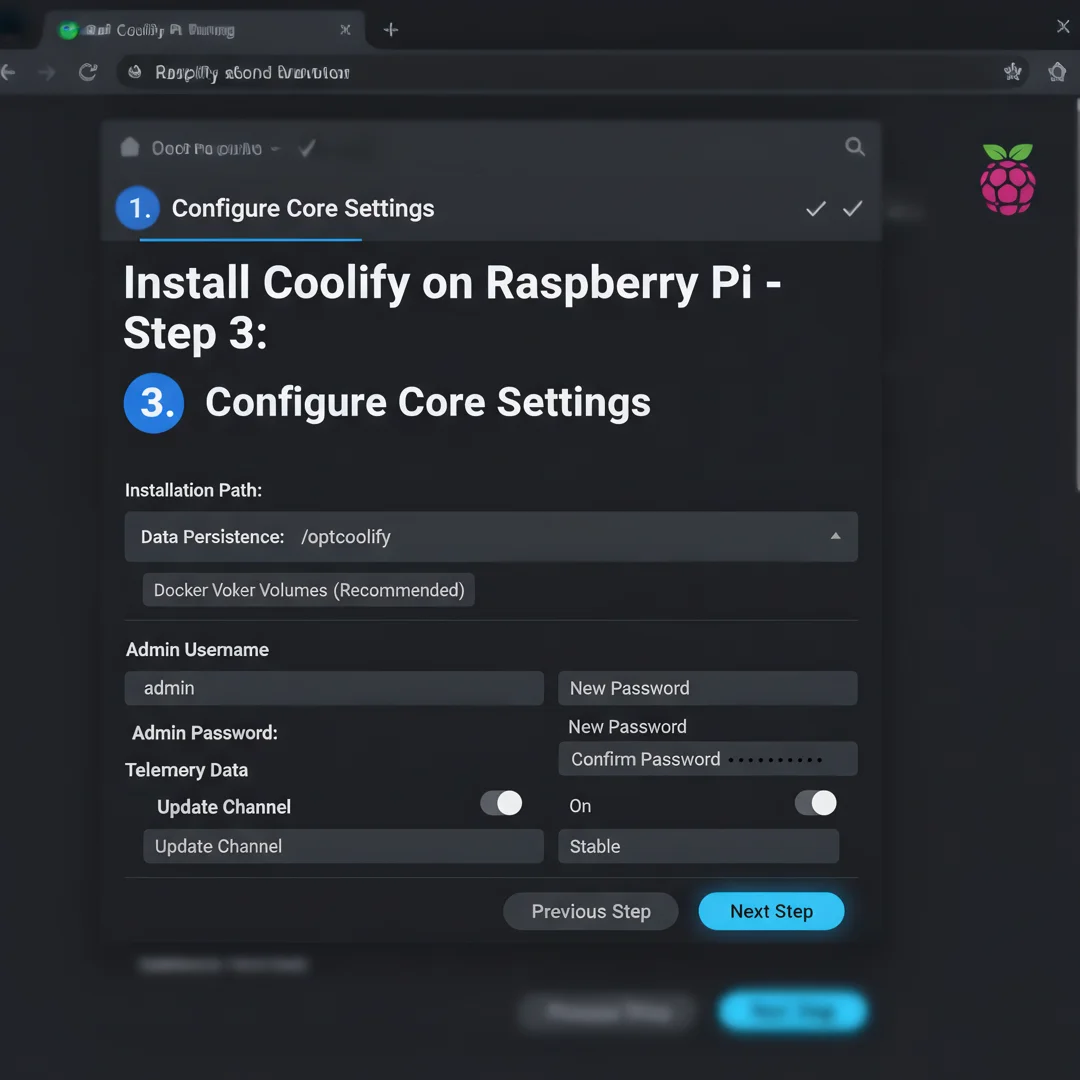
Task: Open search with magnifier icon
Action: pyautogui.click(x=855, y=147)
